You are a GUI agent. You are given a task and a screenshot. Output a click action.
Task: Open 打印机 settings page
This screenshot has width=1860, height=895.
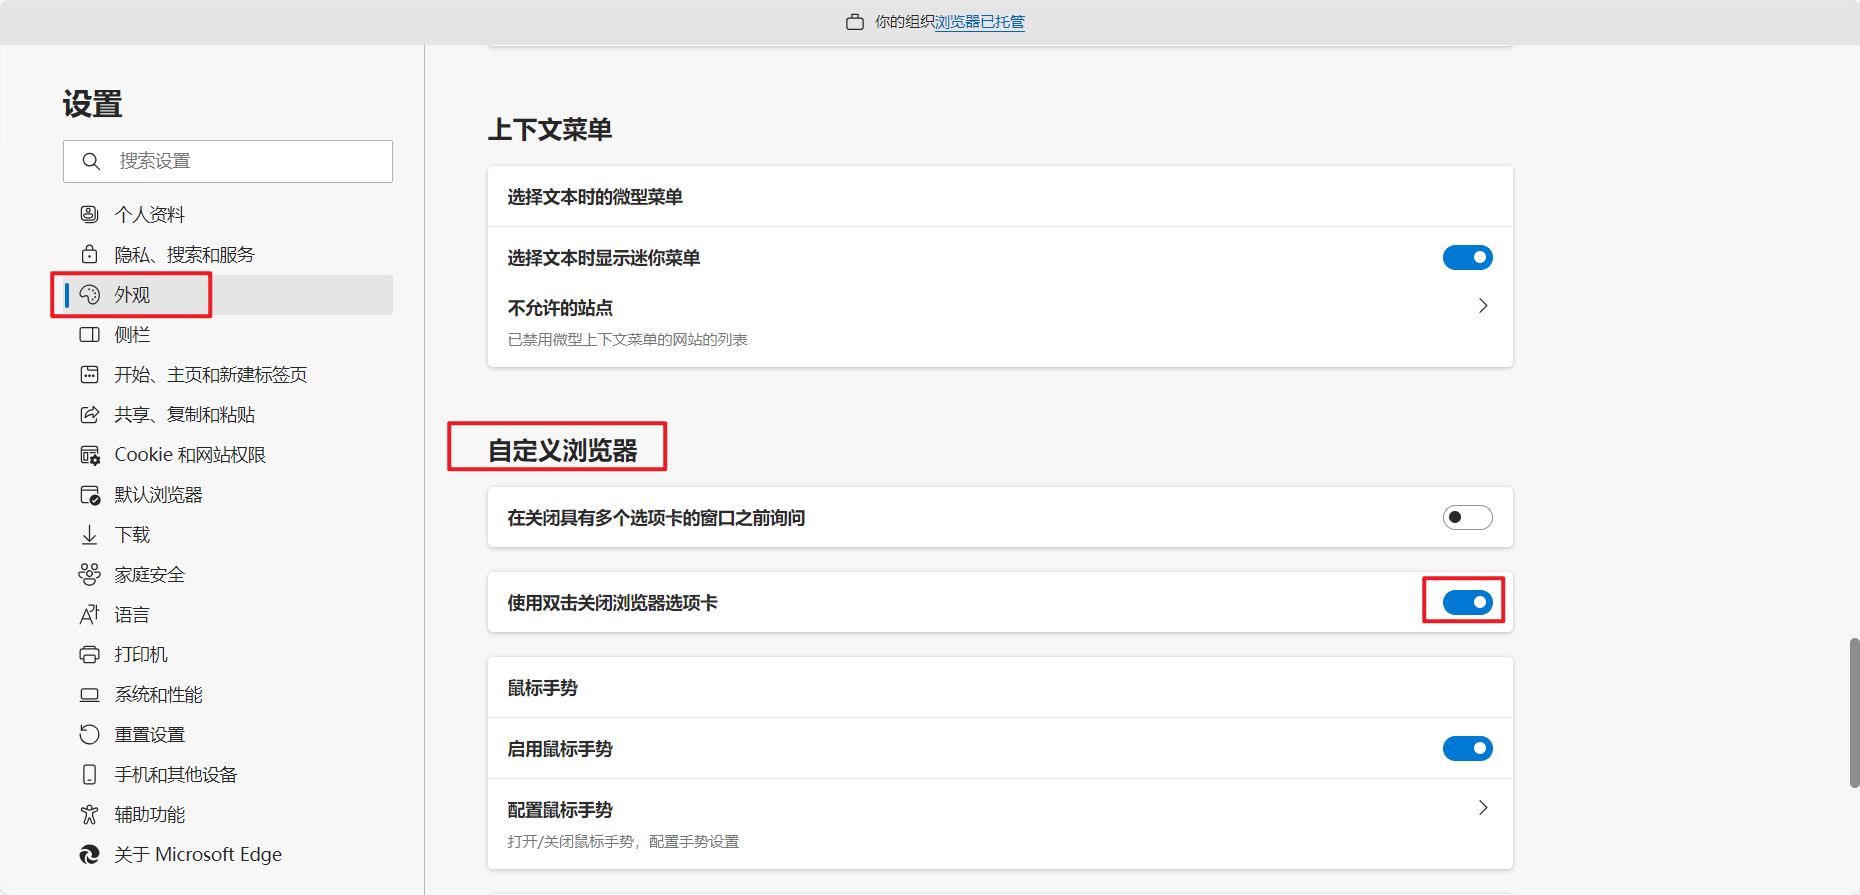228,654
